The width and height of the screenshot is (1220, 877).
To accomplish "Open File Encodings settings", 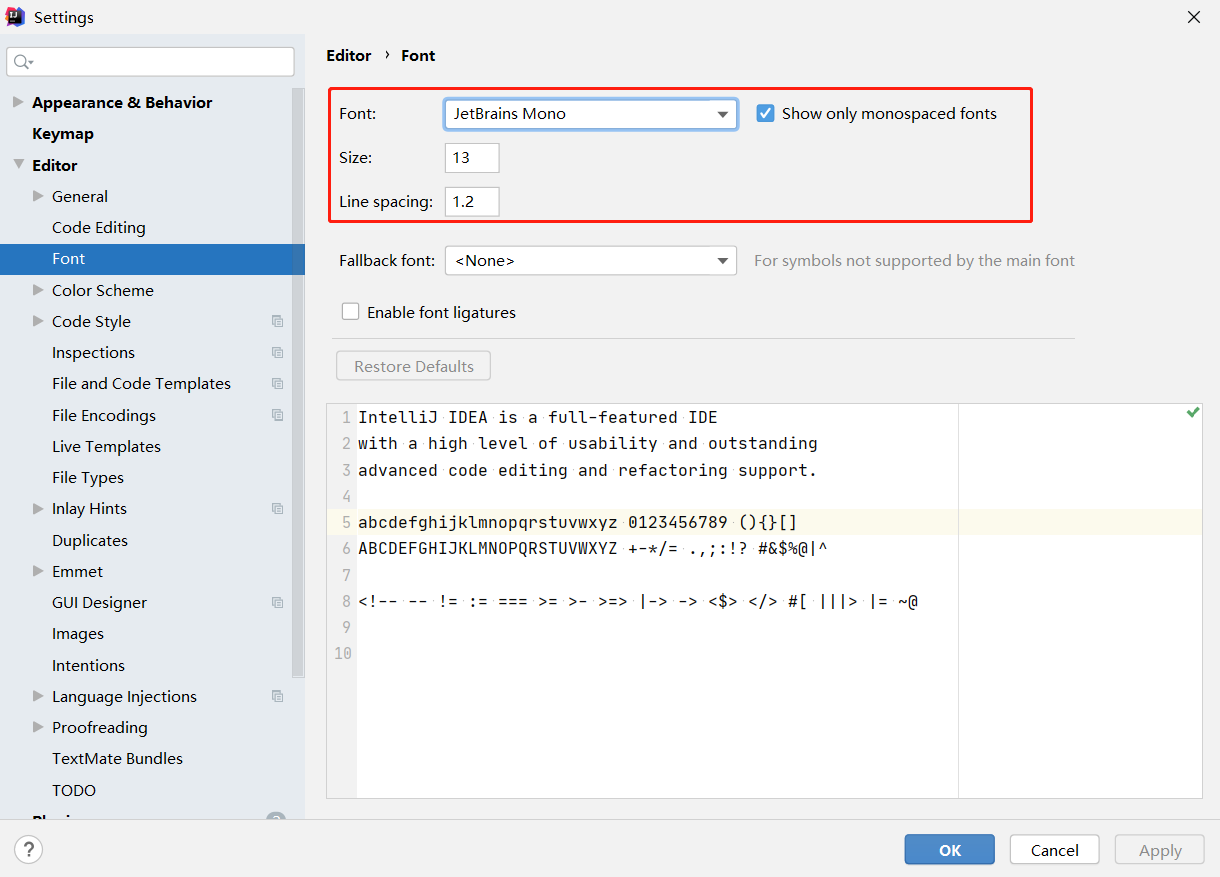I will pos(104,415).
